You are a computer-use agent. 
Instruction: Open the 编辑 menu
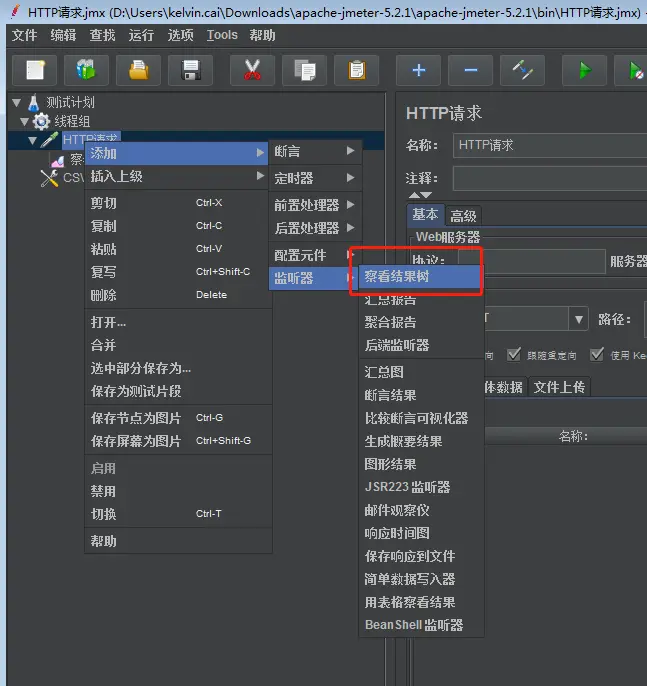pos(63,35)
